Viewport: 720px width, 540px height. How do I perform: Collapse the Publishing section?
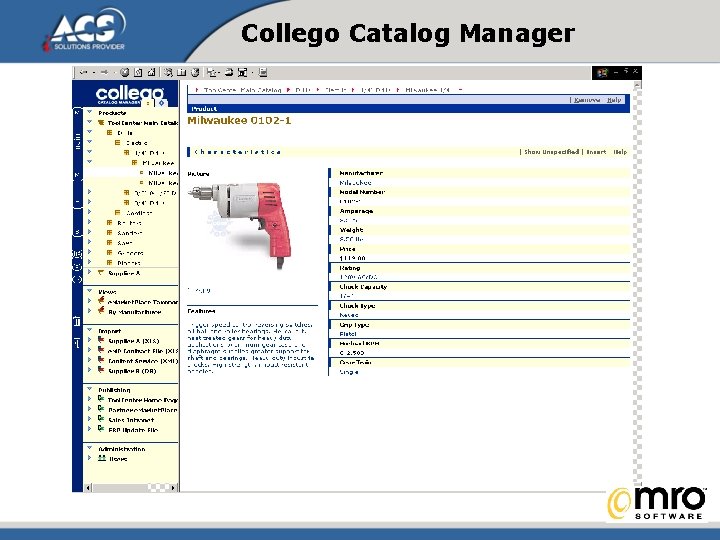[90, 389]
